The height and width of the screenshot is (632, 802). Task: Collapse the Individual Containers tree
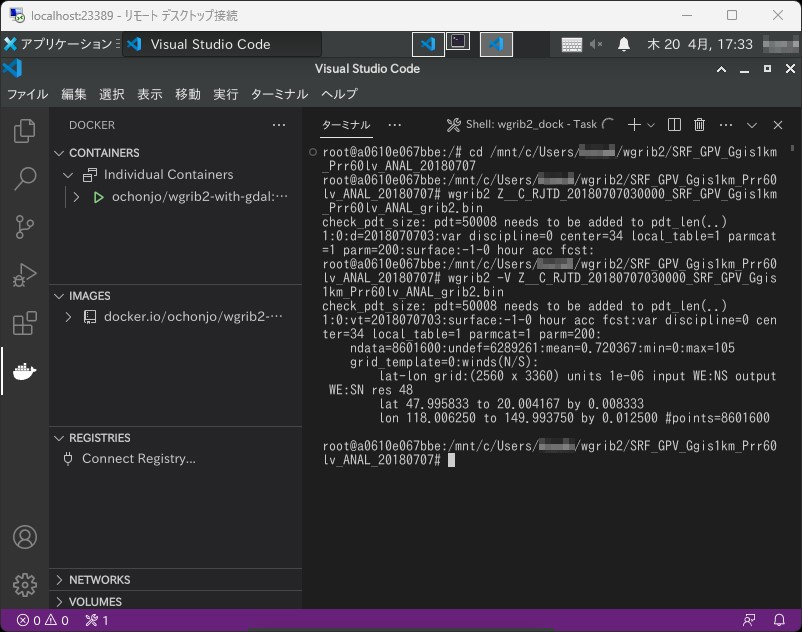click(x=70, y=173)
